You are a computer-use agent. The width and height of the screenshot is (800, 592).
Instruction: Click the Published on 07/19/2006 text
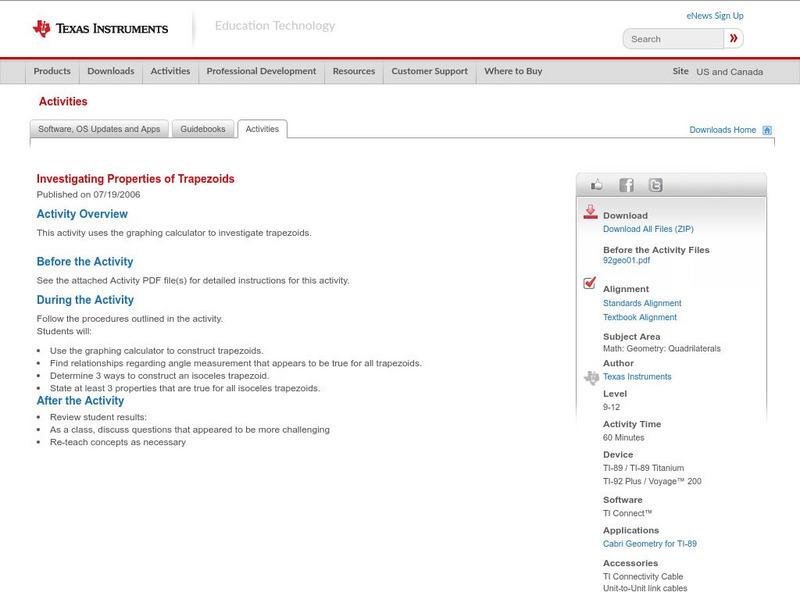coord(88,194)
